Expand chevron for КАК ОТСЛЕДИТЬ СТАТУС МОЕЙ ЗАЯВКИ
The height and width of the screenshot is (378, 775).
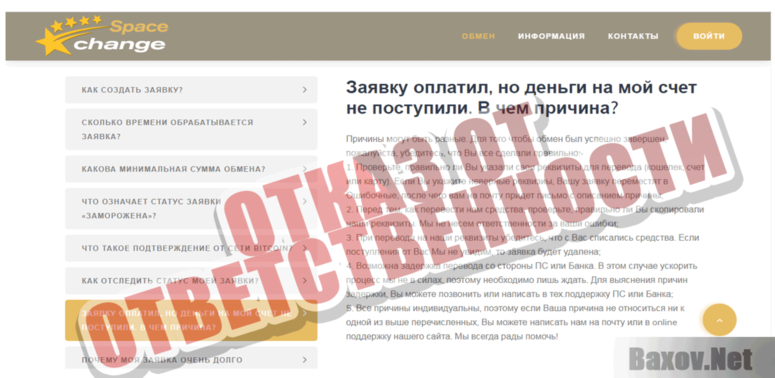(305, 281)
